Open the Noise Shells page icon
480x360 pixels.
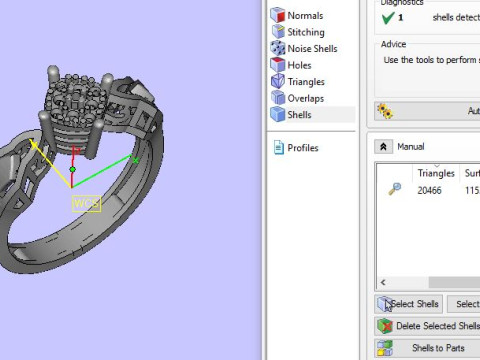click(277, 48)
